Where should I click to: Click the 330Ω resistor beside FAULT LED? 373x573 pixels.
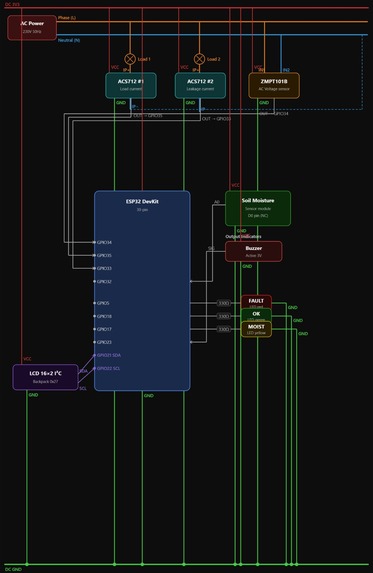click(x=224, y=303)
